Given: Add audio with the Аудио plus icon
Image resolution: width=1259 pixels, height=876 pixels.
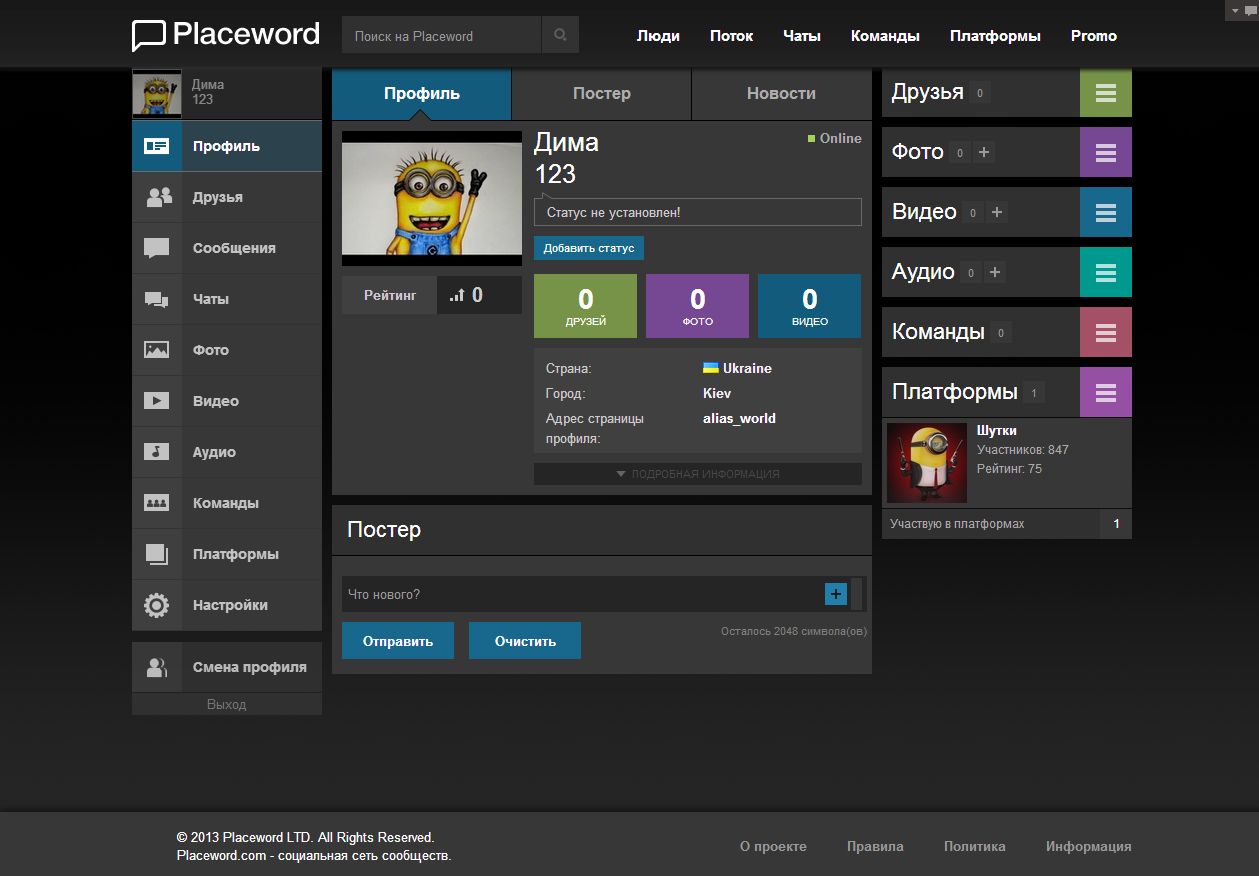Looking at the screenshot, I should [x=994, y=273].
